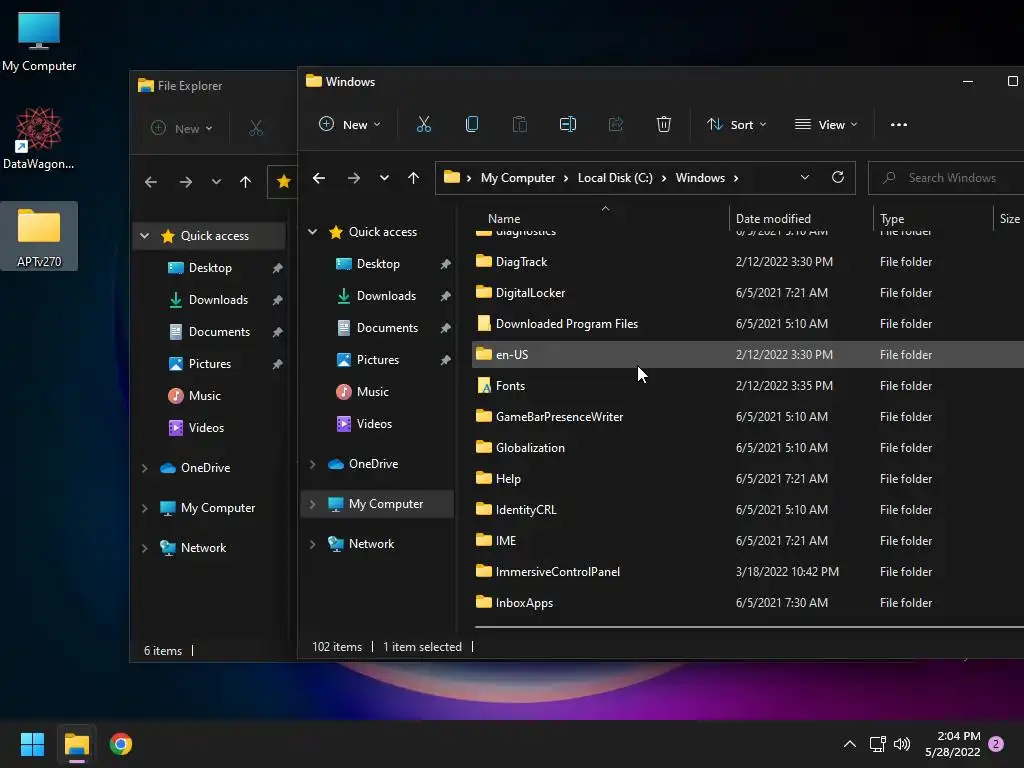Open the Sort dropdown menu
This screenshot has height=768, width=1024.
click(x=737, y=124)
